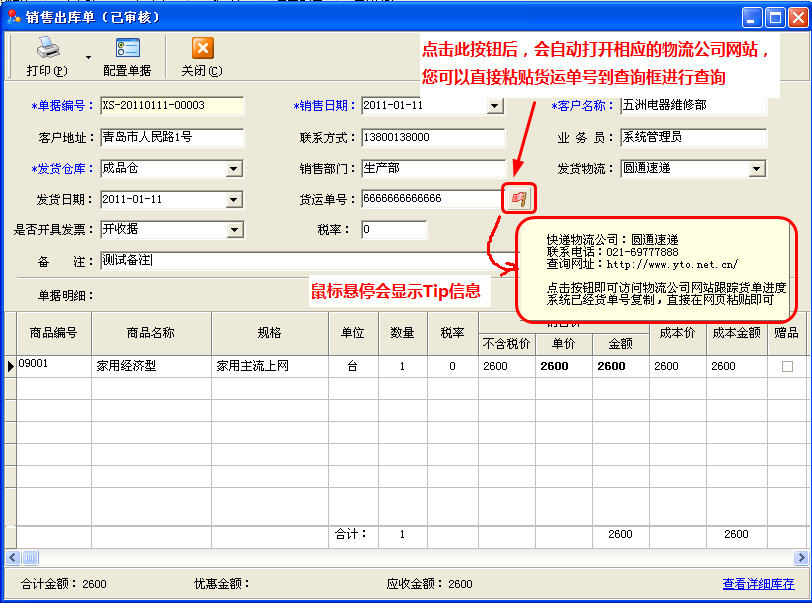Click the 配置单据 configure document icon
The height and width of the screenshot is (603, 812).
(x=127, y=49)
